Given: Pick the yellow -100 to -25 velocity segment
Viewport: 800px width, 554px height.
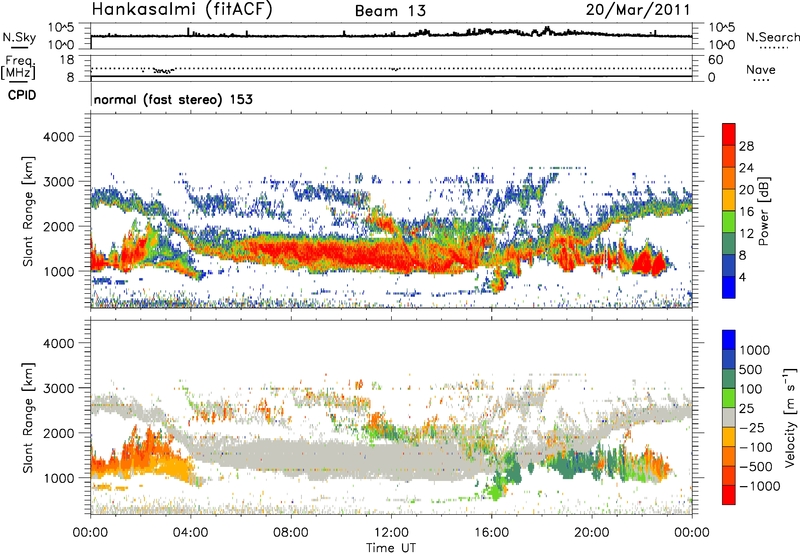Looking at the screenshot, I should click(x=729, y=437).
